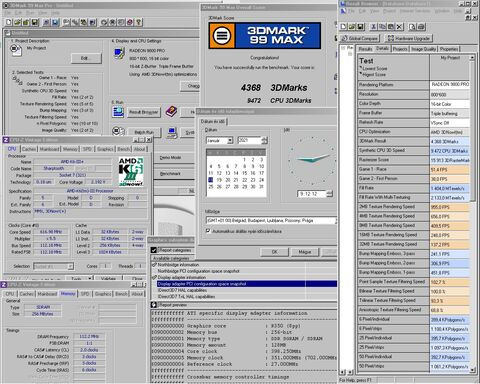
Task: Expand tree node in Result Browser left pane
Action: tap(343, 48)
